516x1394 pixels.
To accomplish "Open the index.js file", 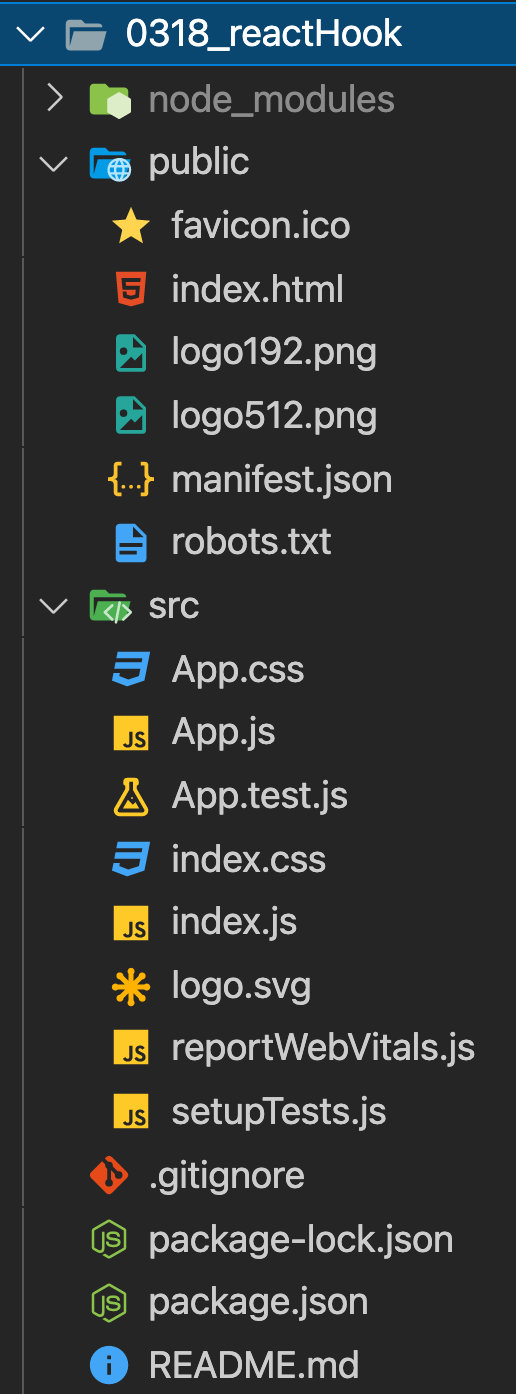I will pos(234,923).
